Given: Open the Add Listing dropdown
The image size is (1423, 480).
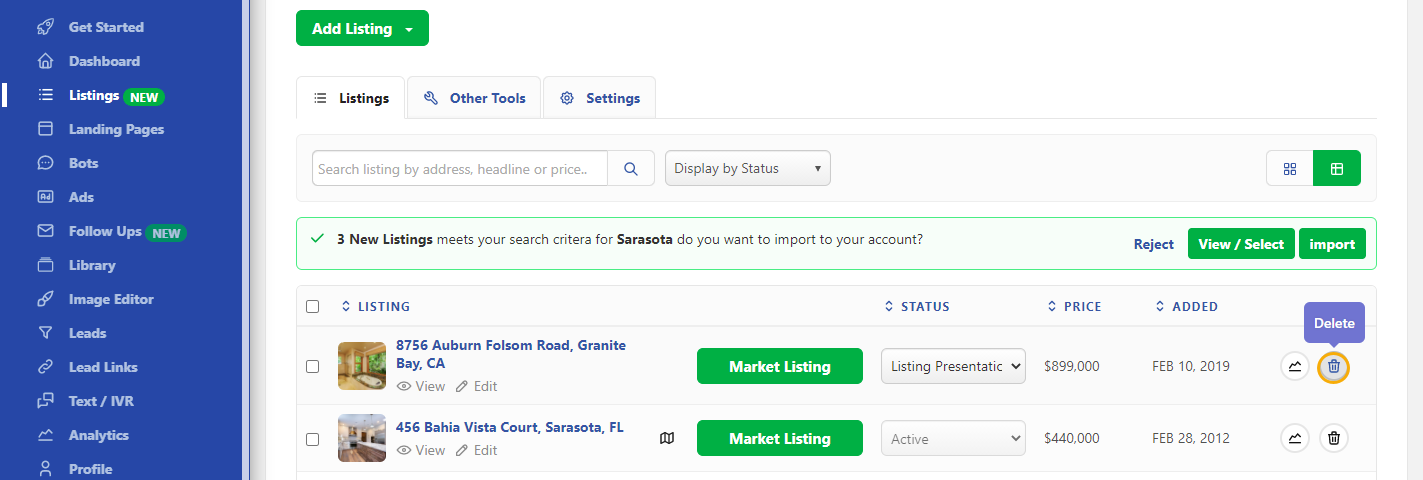Looking at the screenshot, I should point(362,29).
